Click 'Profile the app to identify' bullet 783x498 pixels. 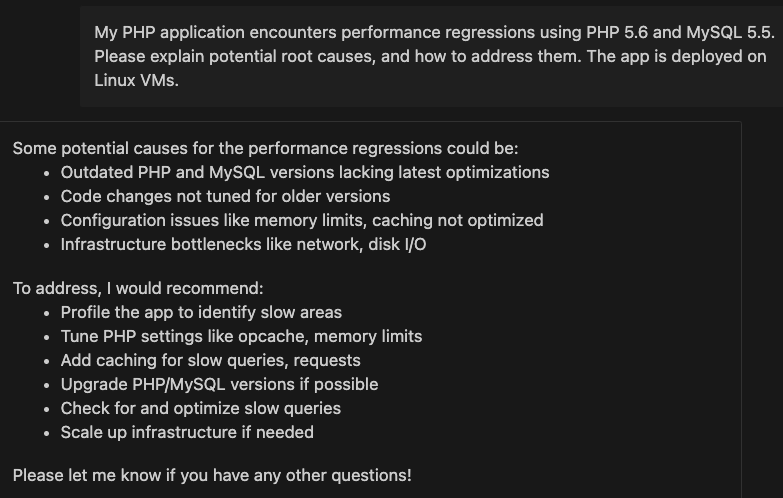pyautogui.click(x=201, y=312)
